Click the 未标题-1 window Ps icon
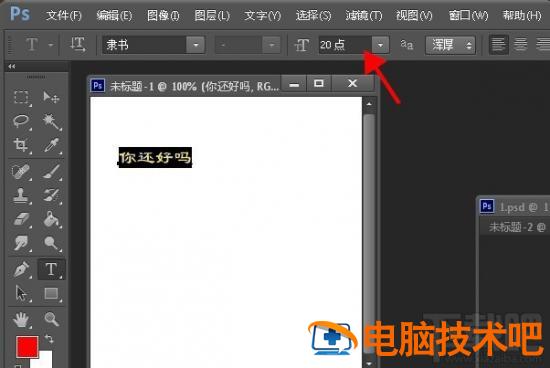Screen dimensions: 550x368 pos(98,85)
